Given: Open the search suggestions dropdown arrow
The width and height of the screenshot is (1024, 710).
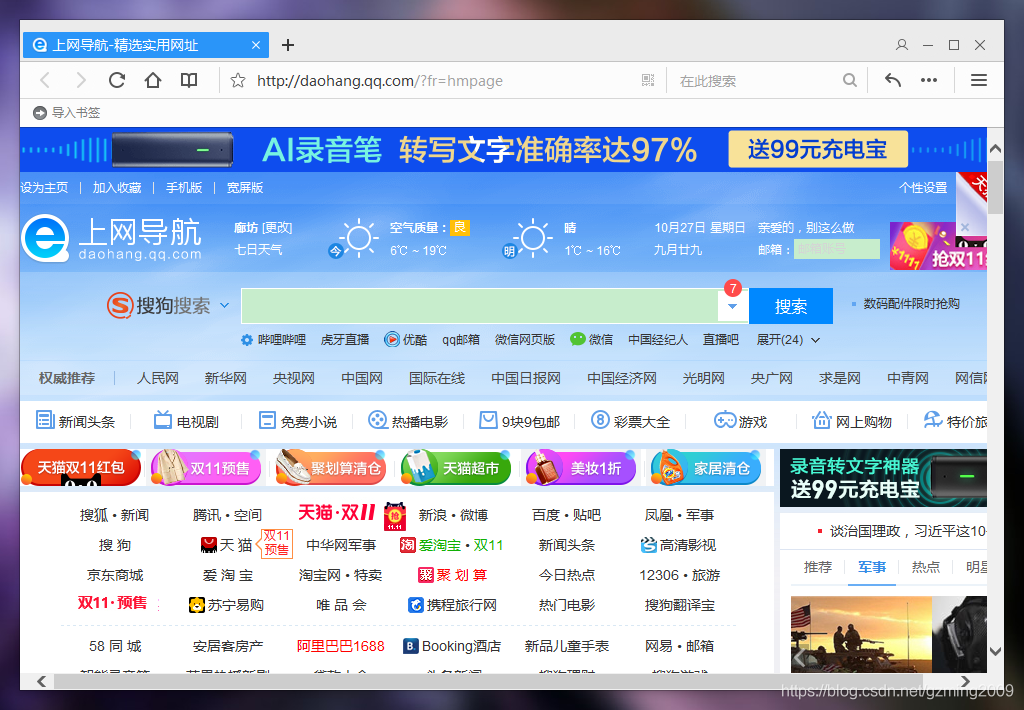Looking at the screenshot, I should click(733, 306).
